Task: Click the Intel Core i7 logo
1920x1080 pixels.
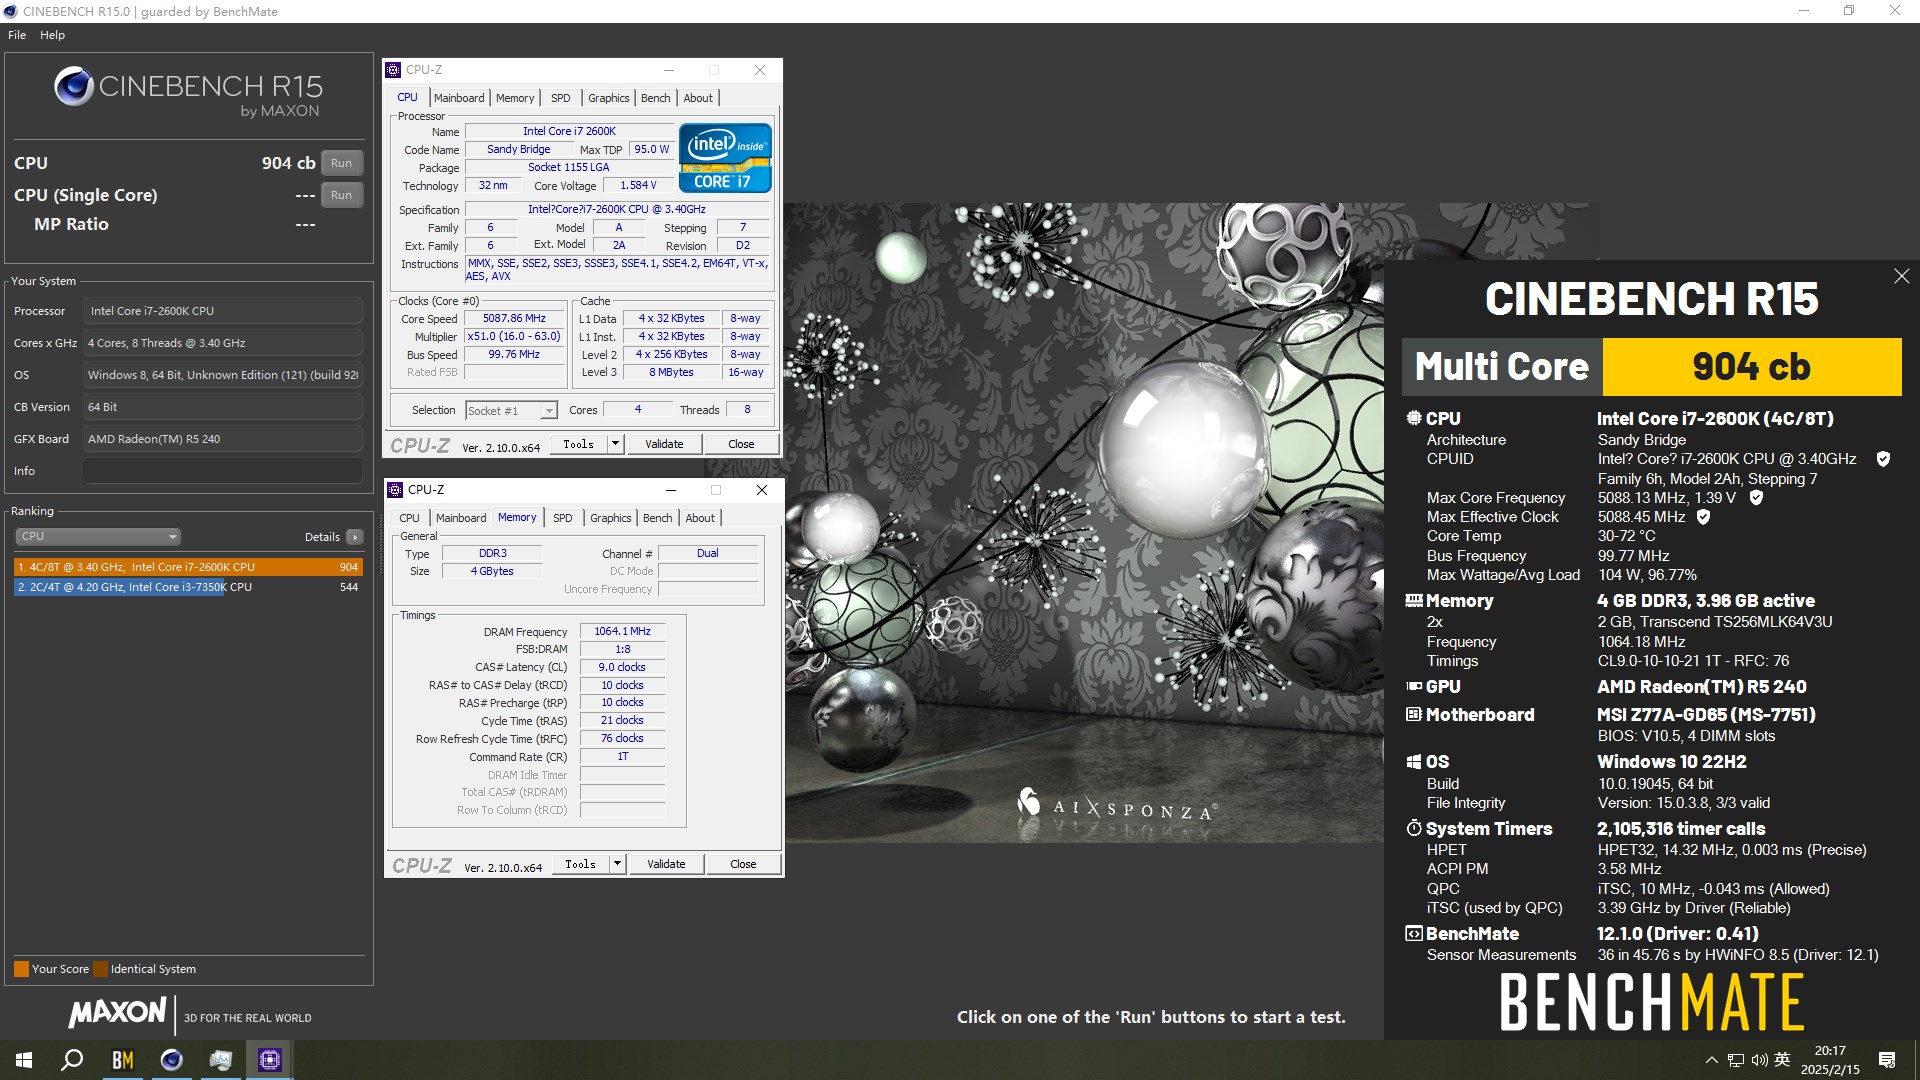Action: pyautogui.click(x=725, y=157)
